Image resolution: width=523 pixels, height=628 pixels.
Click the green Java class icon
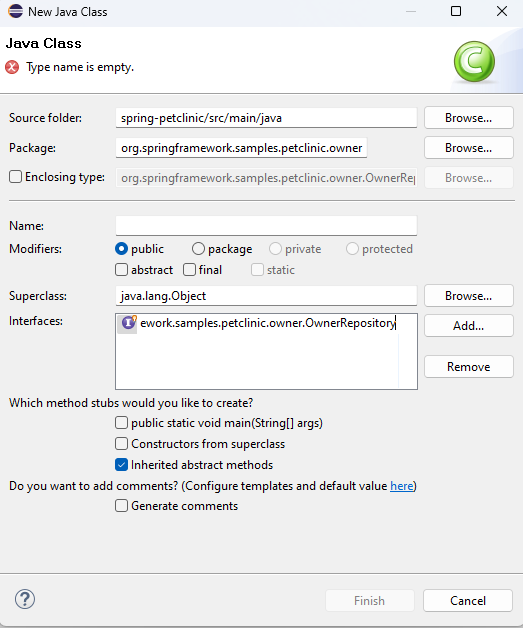tap(474, 61)
